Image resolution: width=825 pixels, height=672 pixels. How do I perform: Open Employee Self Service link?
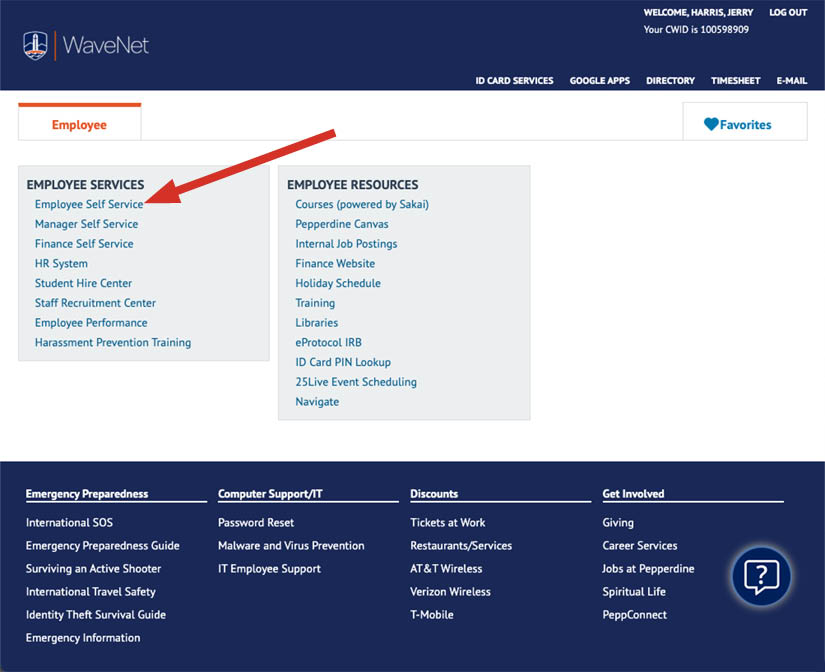pos(89,204)
